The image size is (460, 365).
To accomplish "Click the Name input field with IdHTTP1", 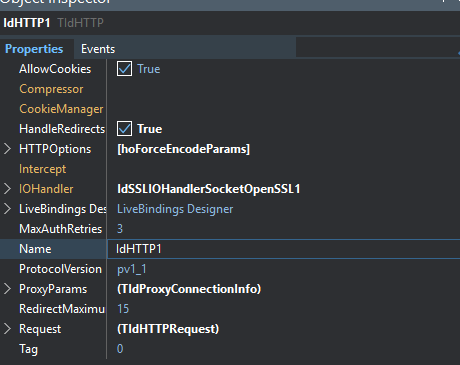I will point(284,249).
